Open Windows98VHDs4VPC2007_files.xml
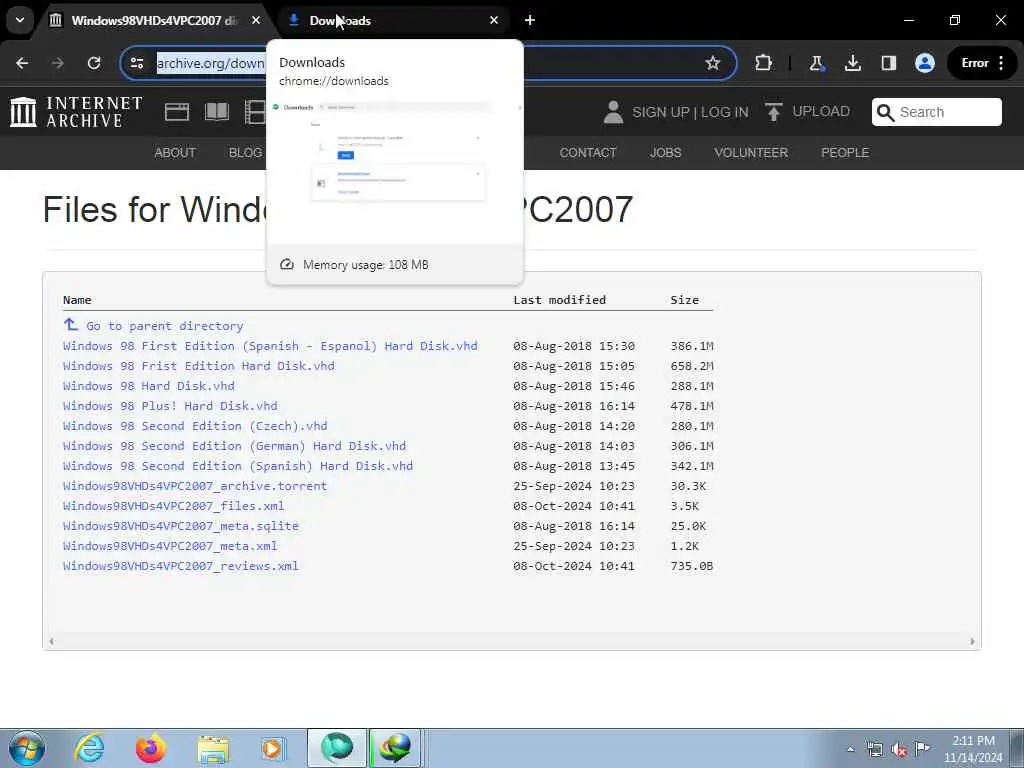 (x=174, y=505)
